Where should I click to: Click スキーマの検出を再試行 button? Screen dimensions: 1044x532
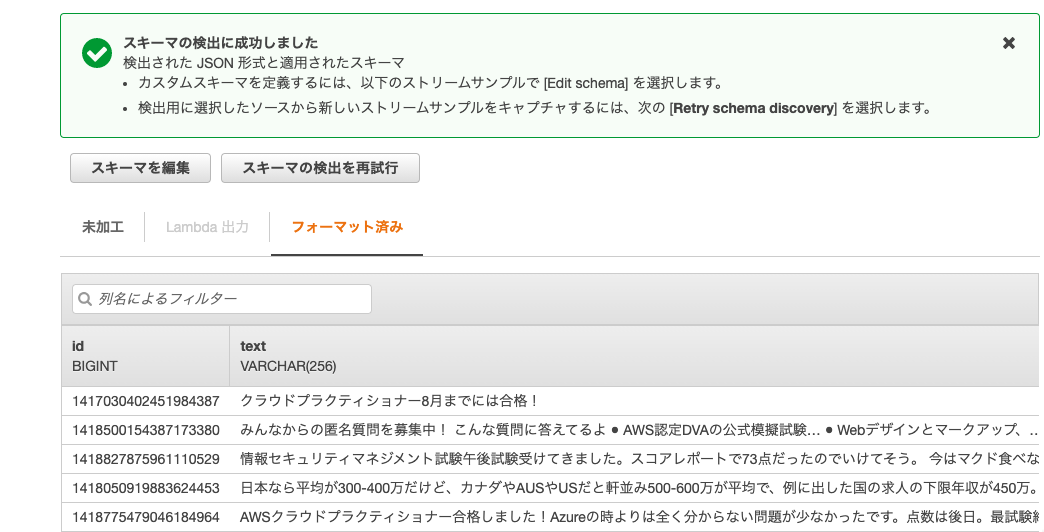[x=320, y=168]
